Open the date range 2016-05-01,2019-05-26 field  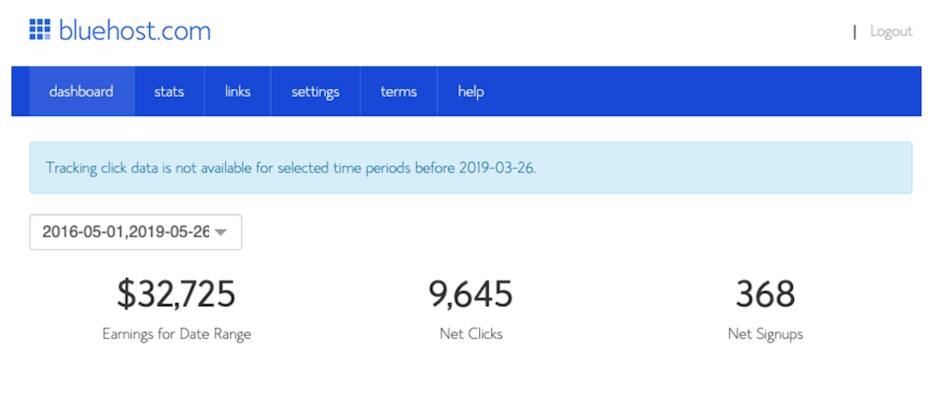pos(135,232)
